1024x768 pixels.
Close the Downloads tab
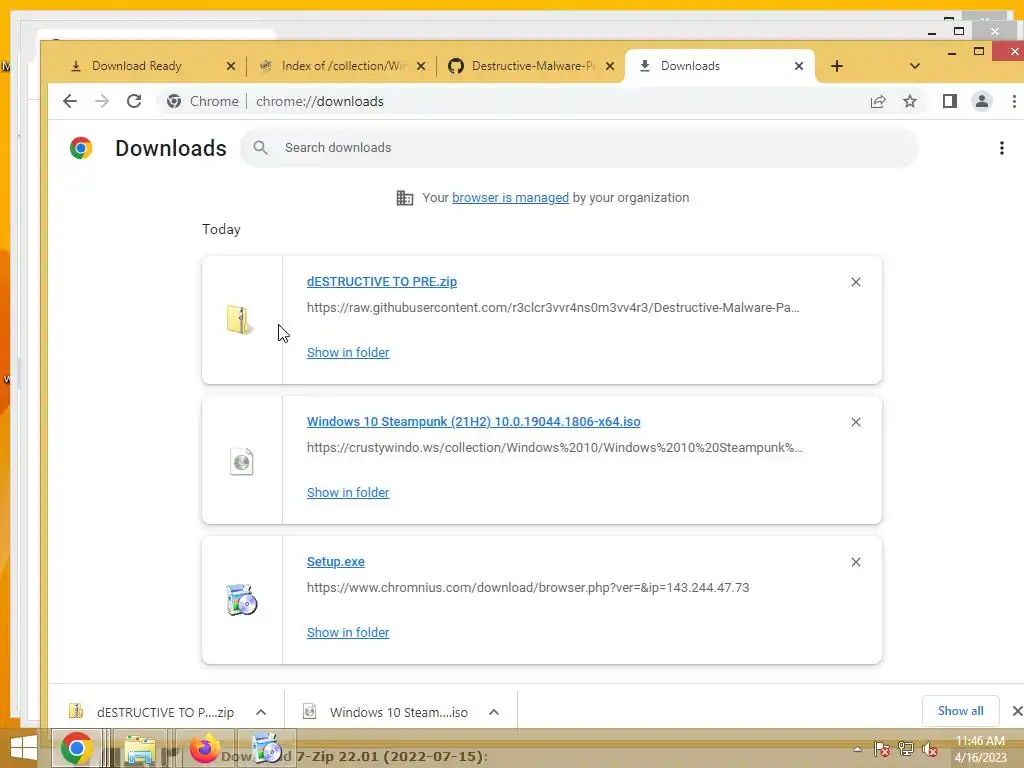(799, 66)
